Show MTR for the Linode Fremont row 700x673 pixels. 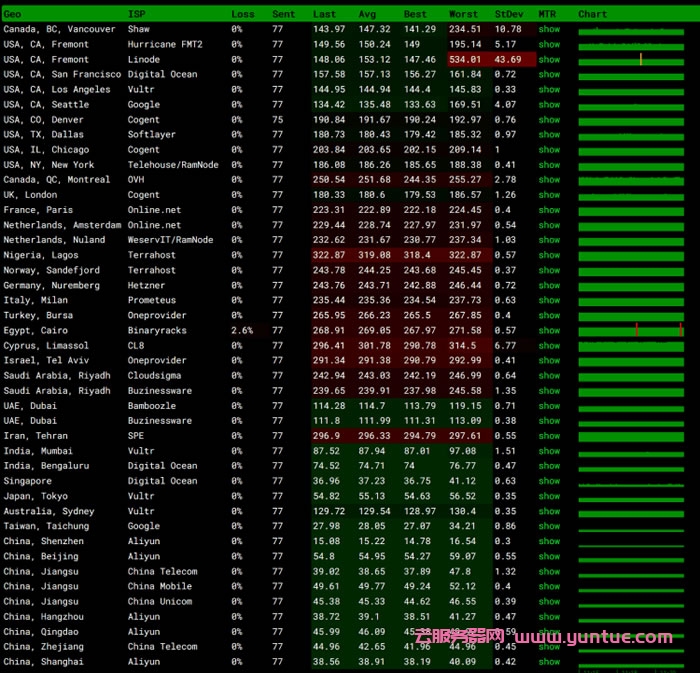coord(549,59)
